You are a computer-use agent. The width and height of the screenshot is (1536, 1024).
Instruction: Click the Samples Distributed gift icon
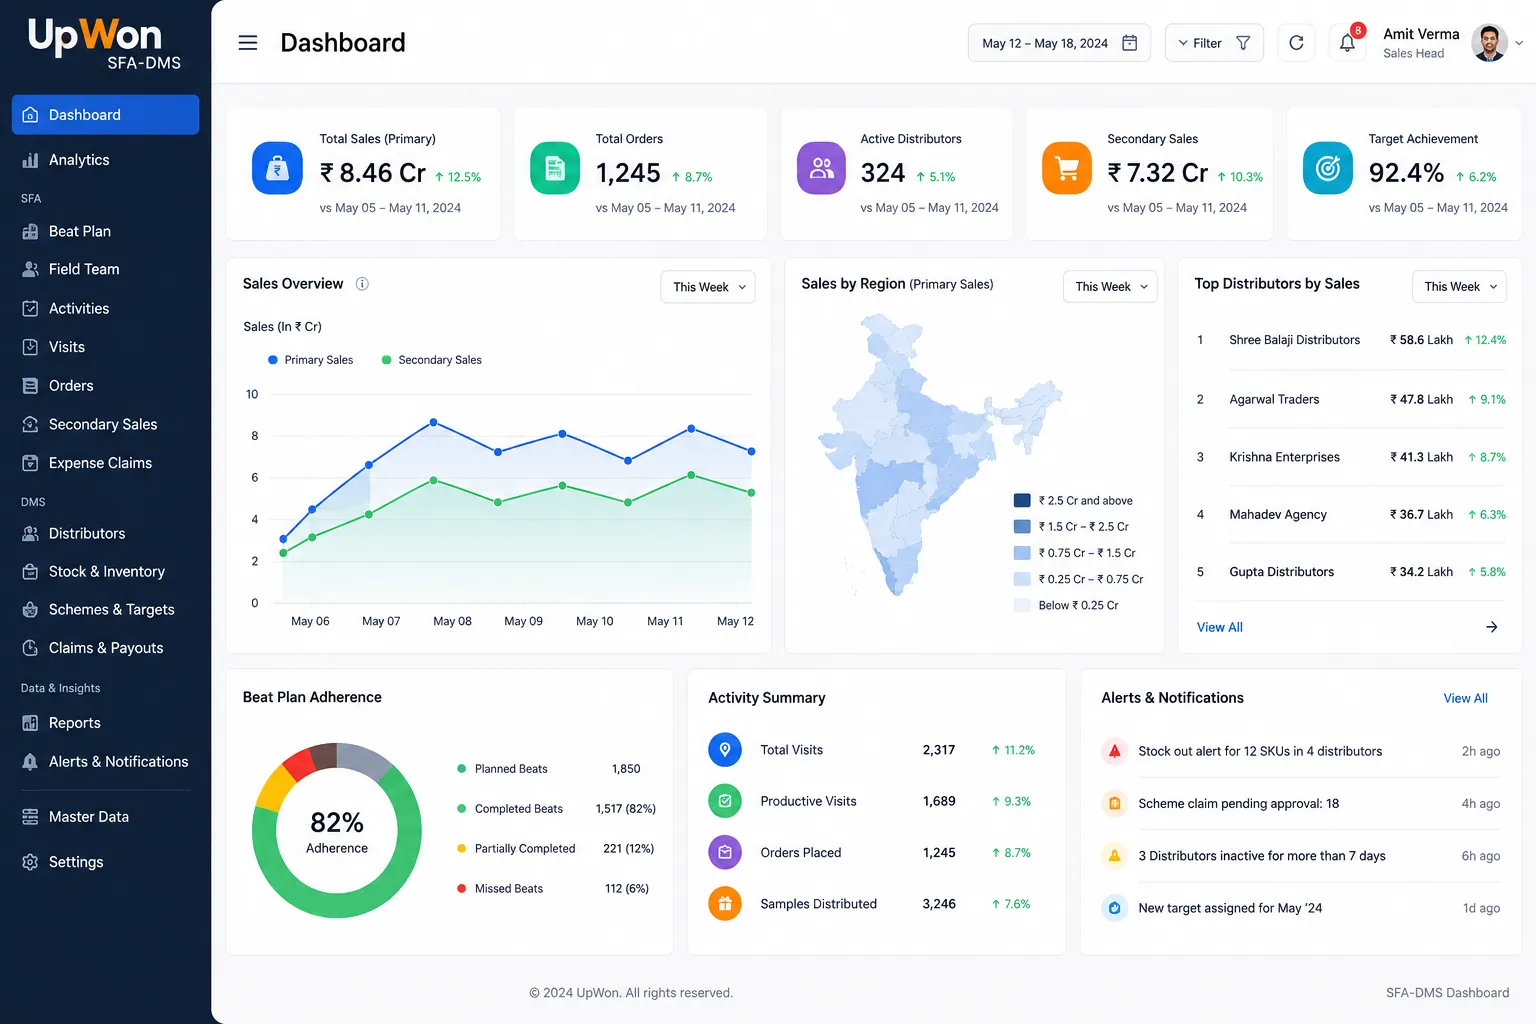[725, 904]
